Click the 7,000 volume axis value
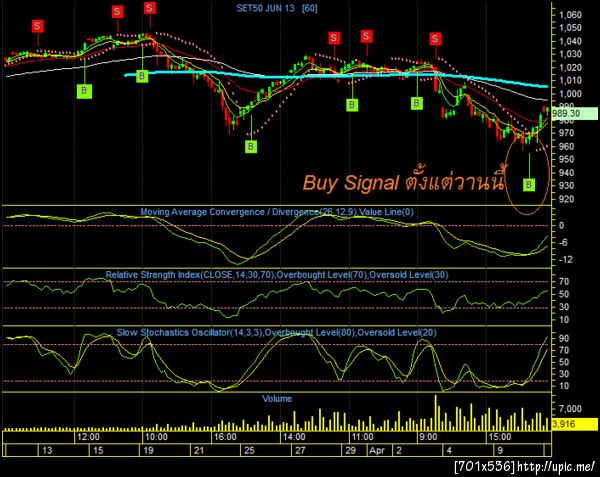 [570, 409]
